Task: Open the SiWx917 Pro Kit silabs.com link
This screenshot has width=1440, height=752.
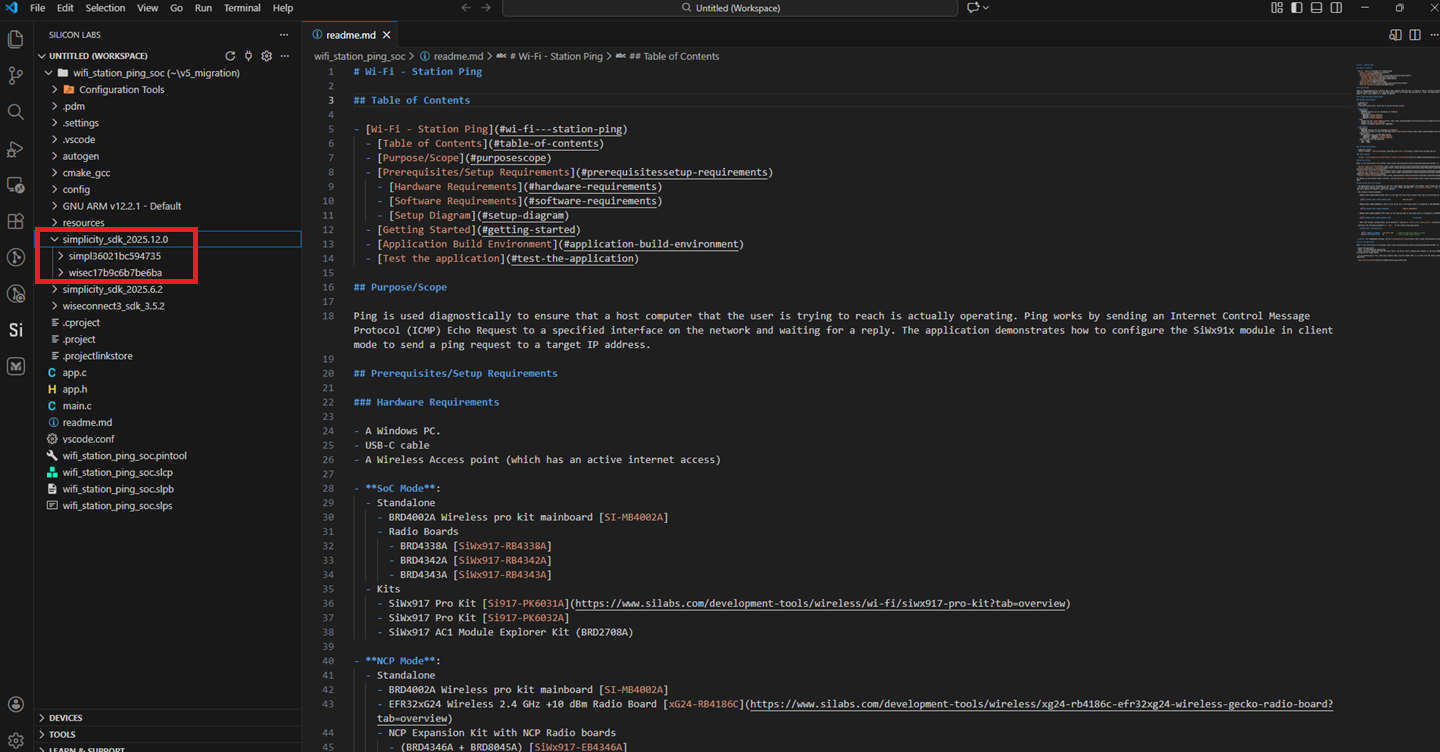Action: coord(822,604)
